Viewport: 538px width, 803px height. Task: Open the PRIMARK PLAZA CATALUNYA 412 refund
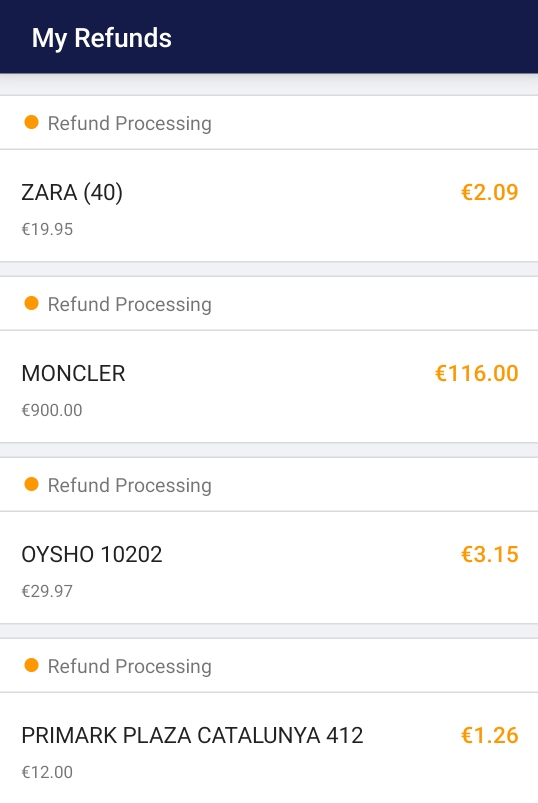coord(269,748)
